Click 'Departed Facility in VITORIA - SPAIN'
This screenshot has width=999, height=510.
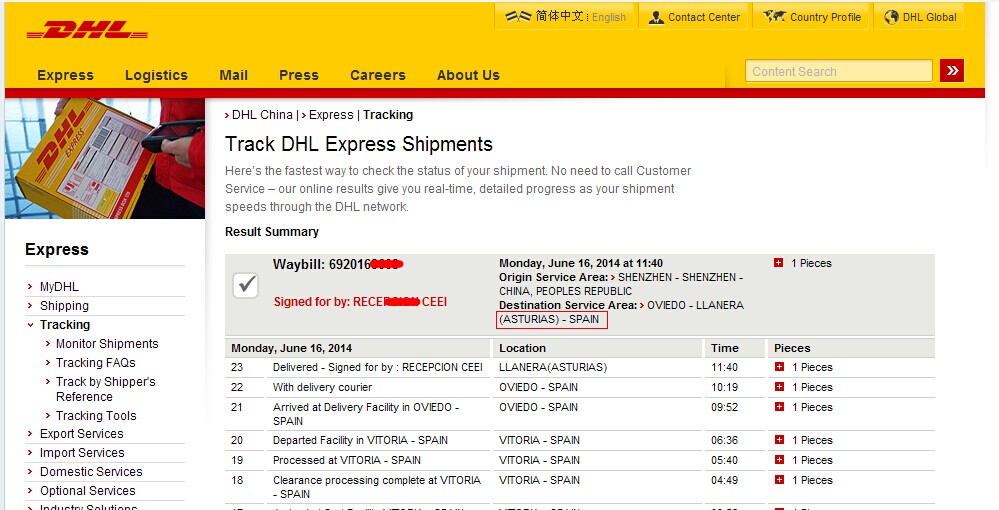click(x=361, y=440)
